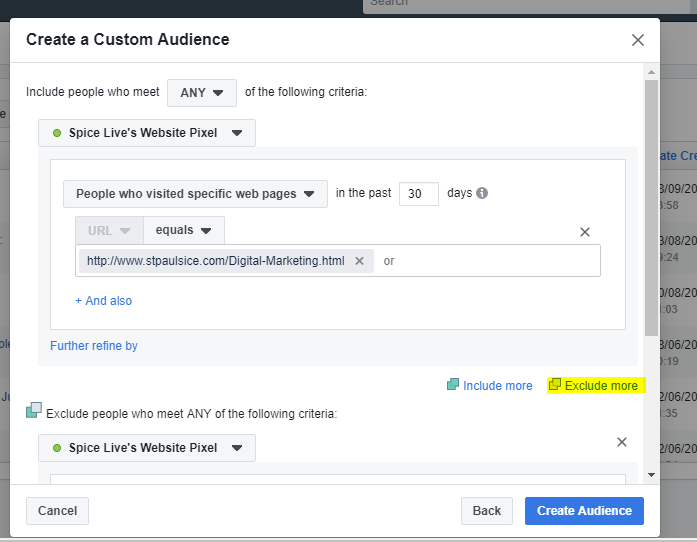Open People who visited specific web pages dropdown
The image size is (697, 542).
tap(195, 193)
